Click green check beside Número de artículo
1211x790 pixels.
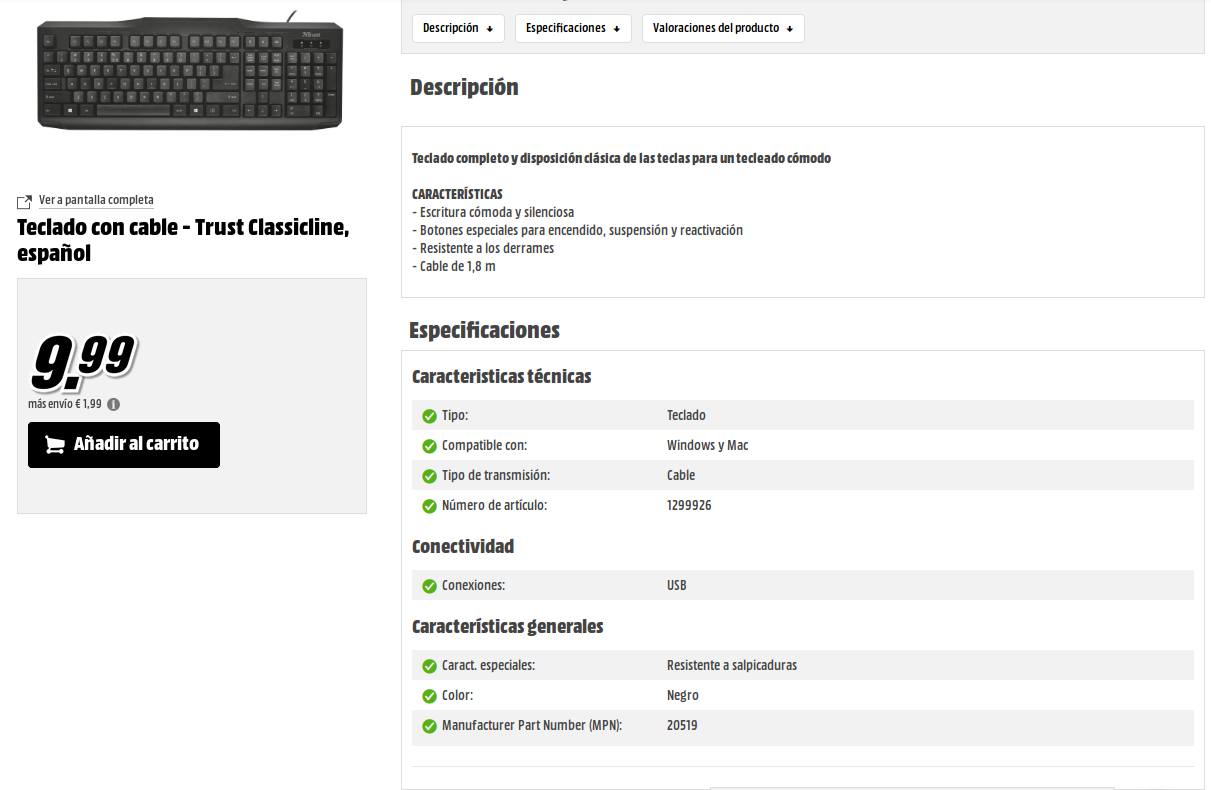pyautogui.click(x=429, y=506)
